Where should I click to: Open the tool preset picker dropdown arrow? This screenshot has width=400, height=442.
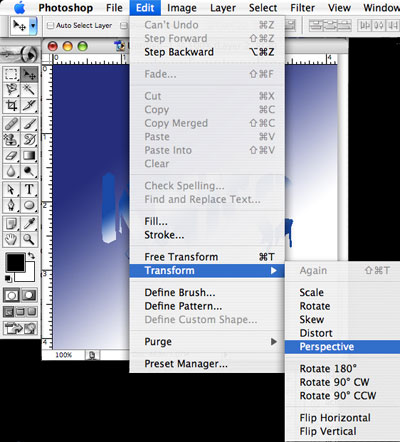tap(33, 26)
